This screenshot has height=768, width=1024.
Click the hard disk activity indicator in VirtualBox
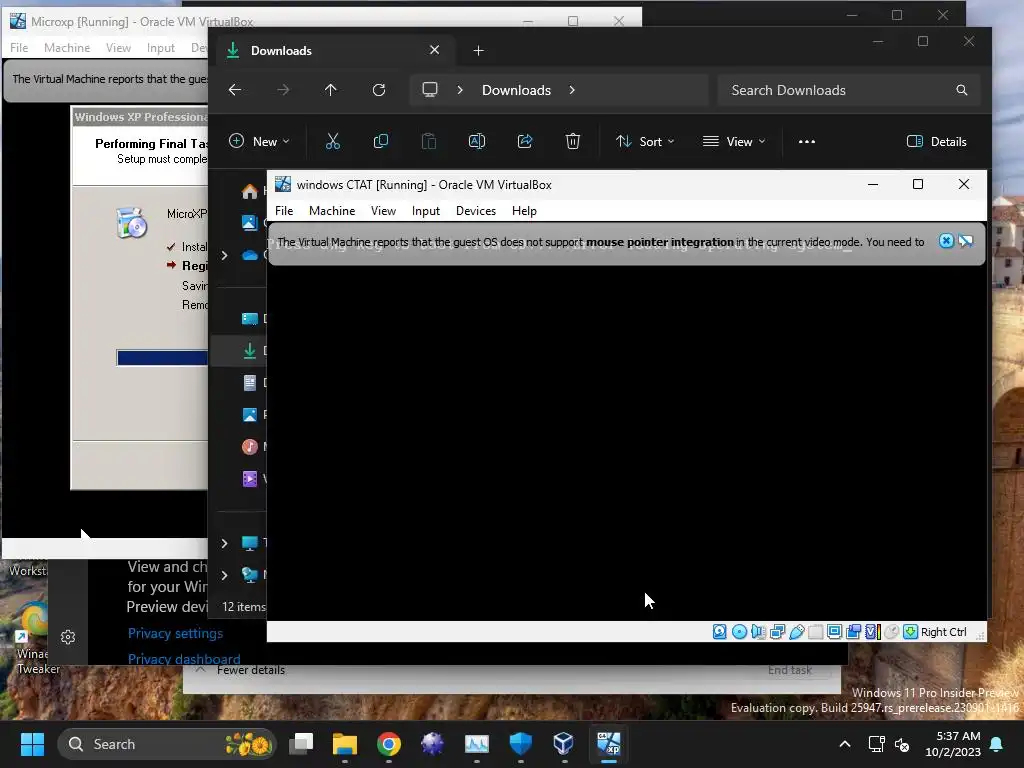(x=720, y=632)
